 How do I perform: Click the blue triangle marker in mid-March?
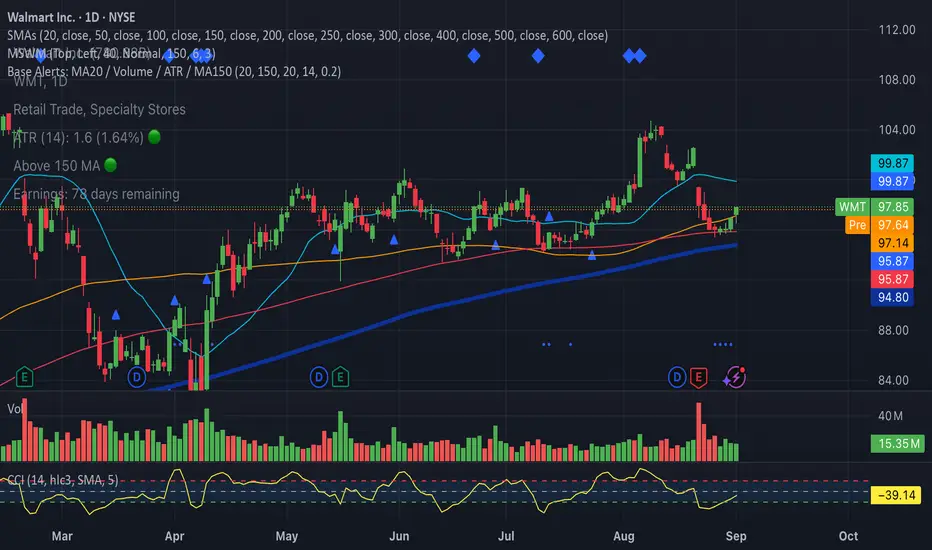coord(116,315)
